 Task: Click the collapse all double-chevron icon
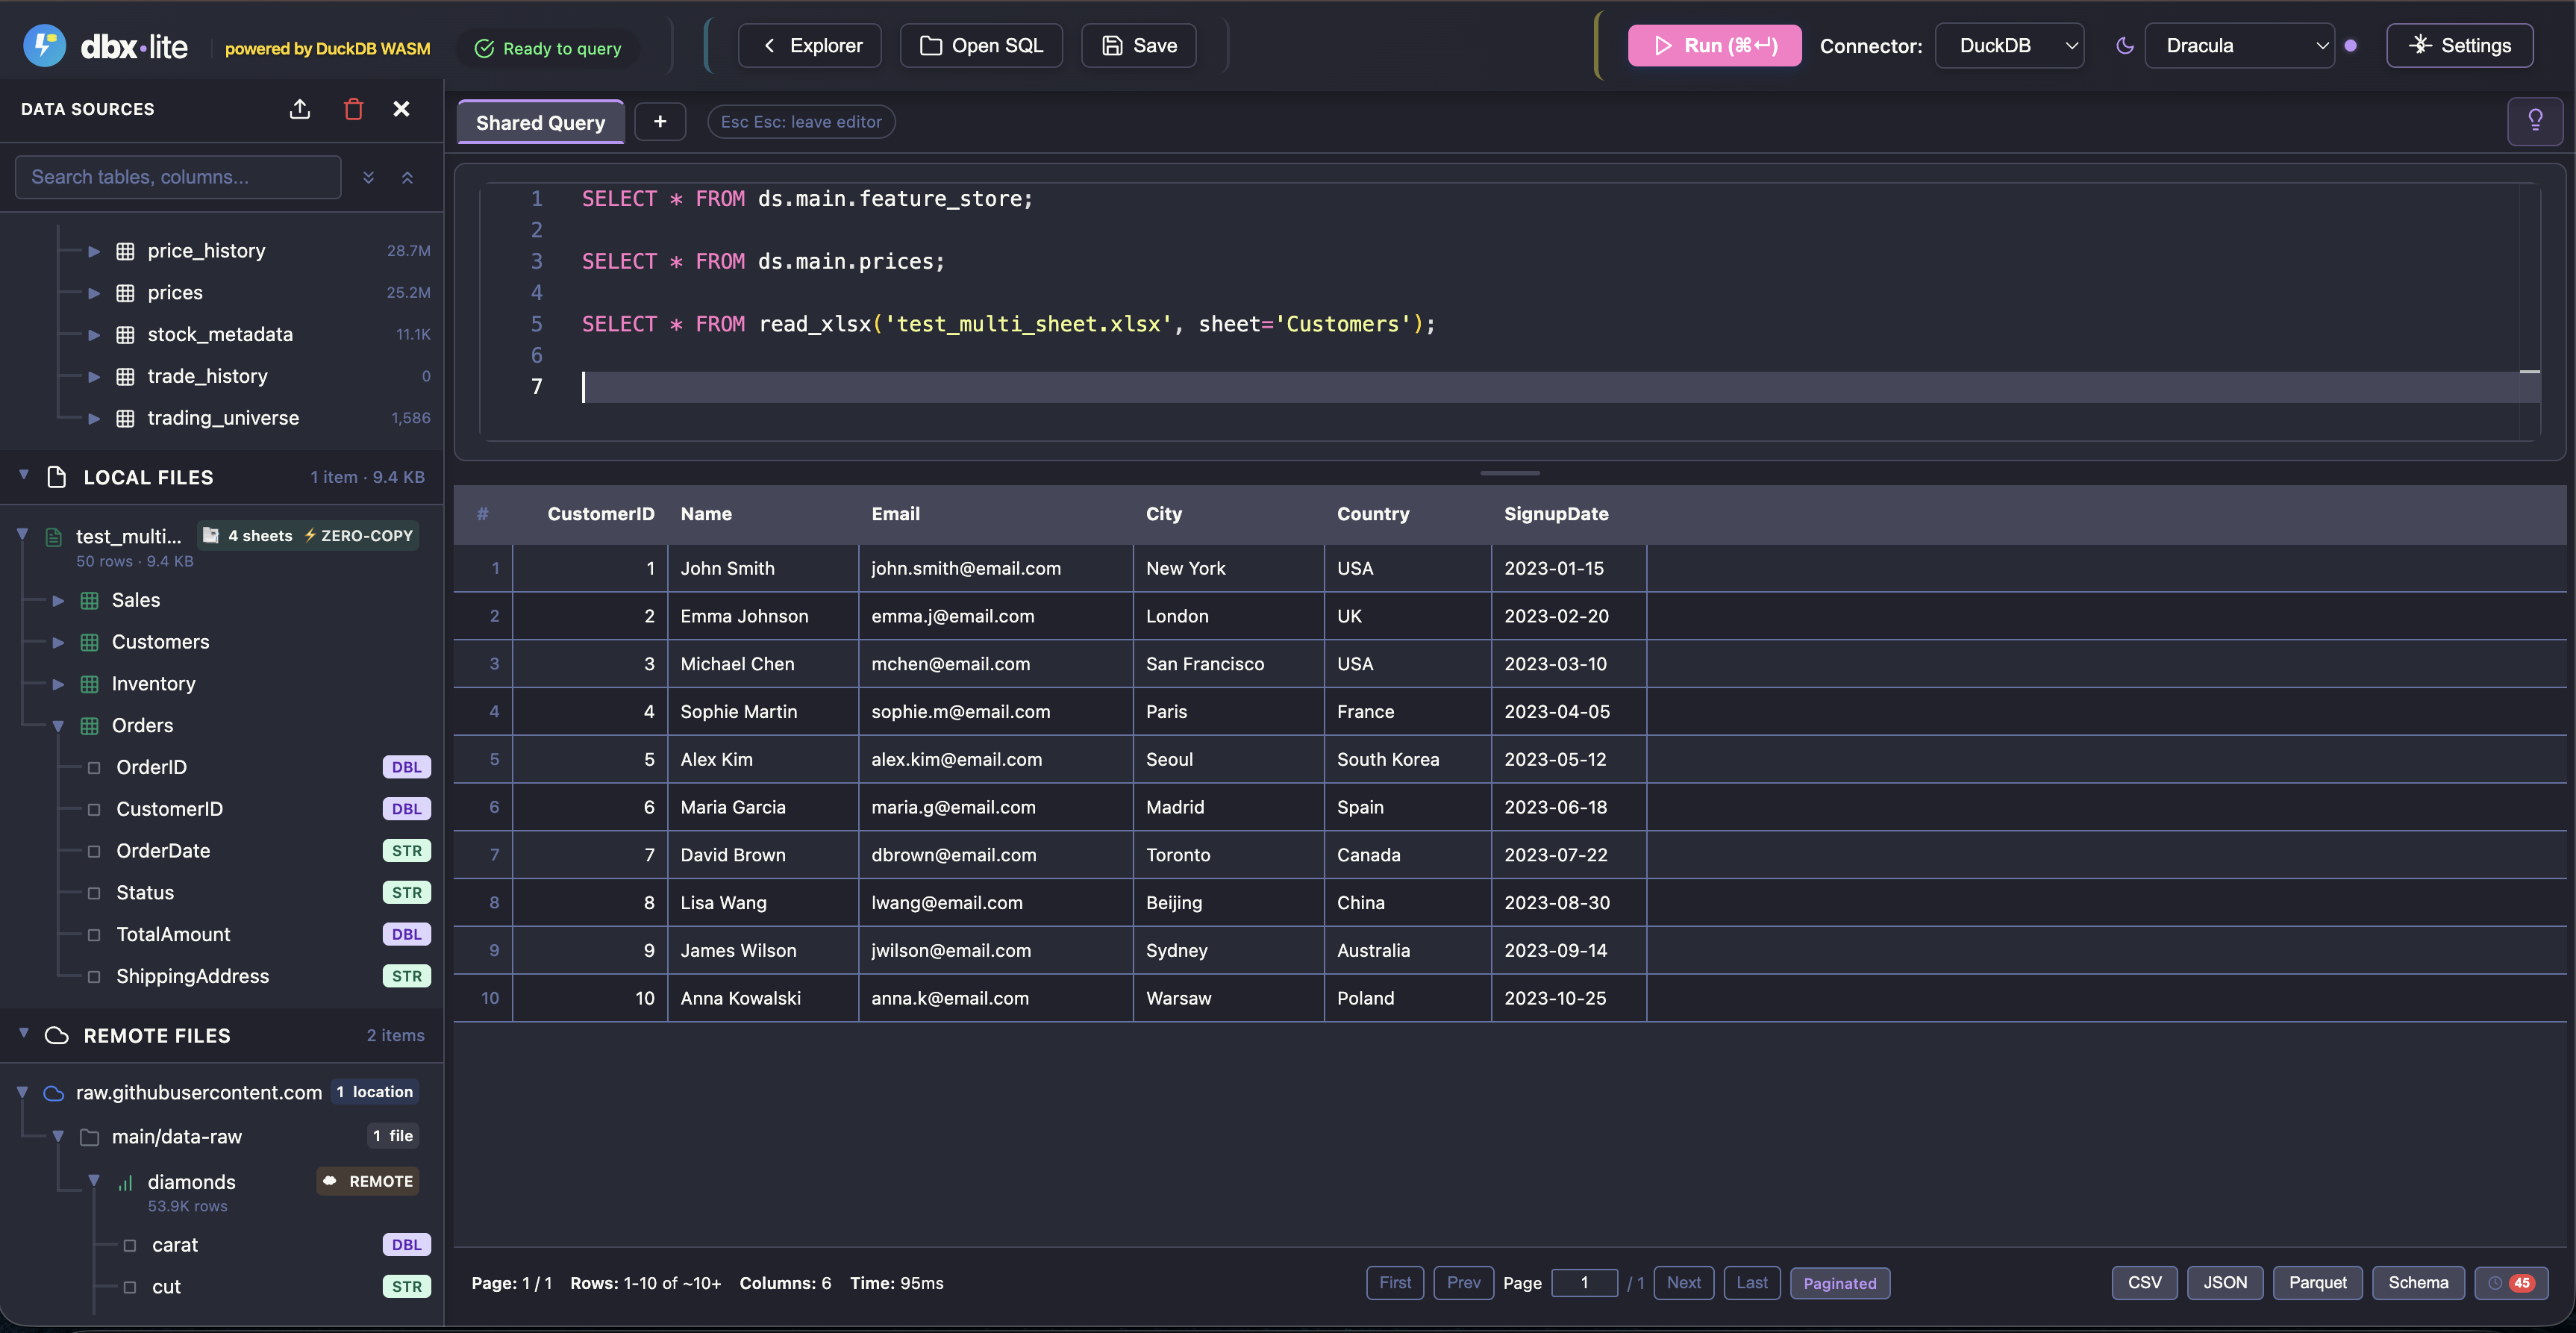pyautogui.click(x=408, y=177)
